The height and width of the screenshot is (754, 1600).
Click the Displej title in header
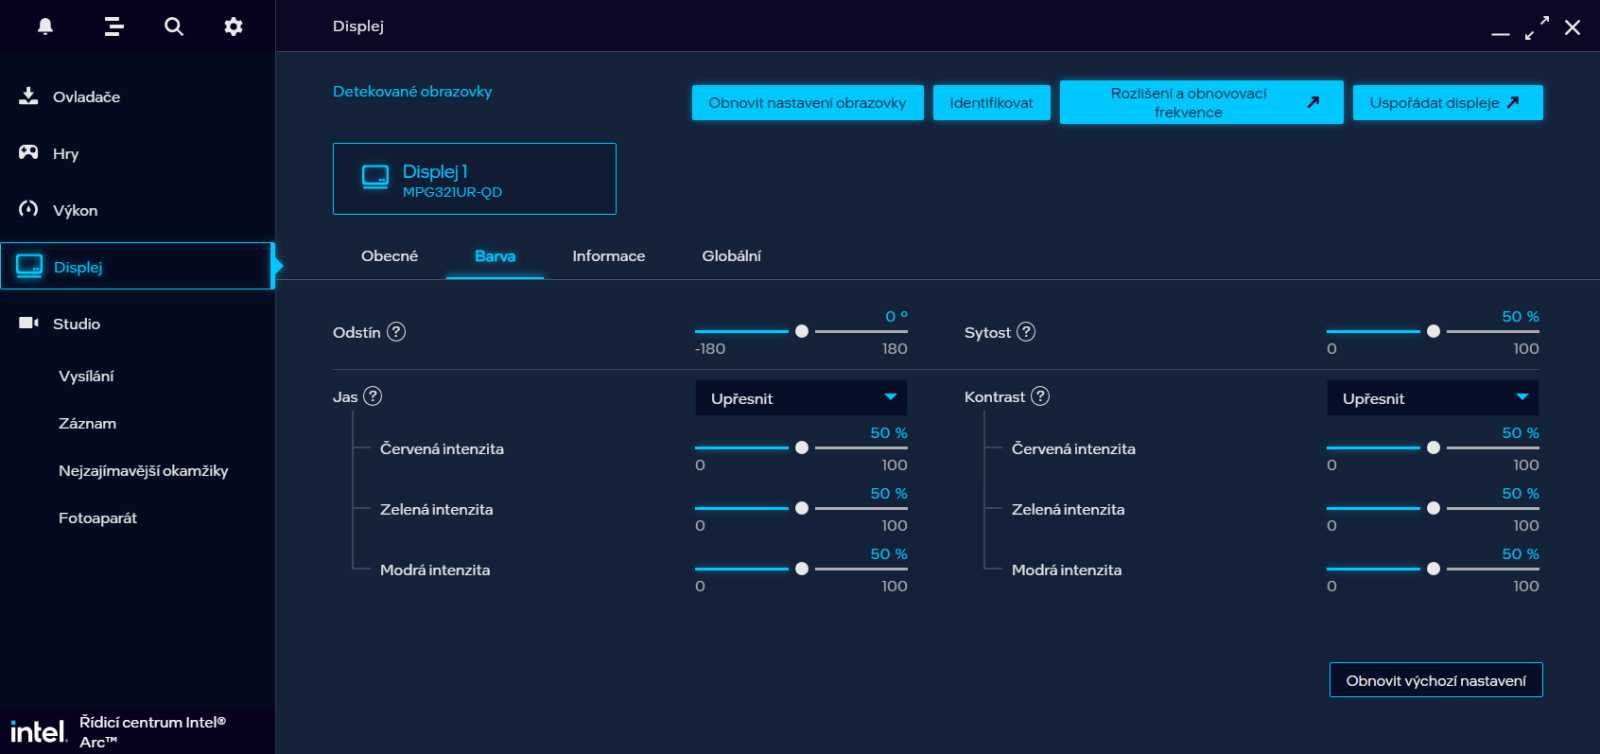(x=358, y=26)
